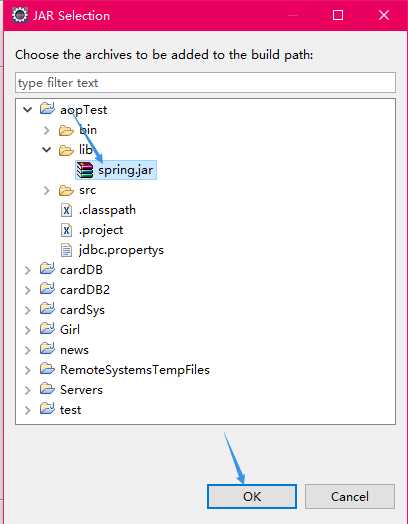This screenshot has height=524, width=408.
Task: Expand the cardDB project
Action: [28, 270]
